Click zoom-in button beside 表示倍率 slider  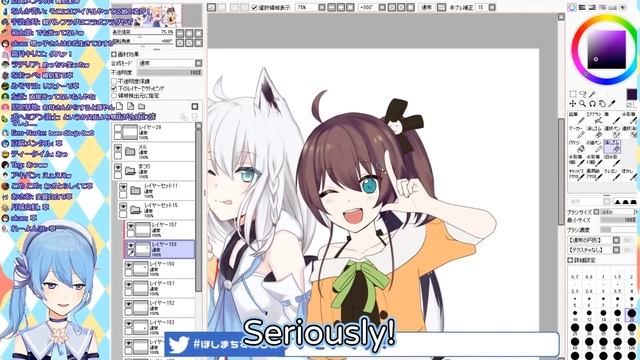[x=189, y=33]
